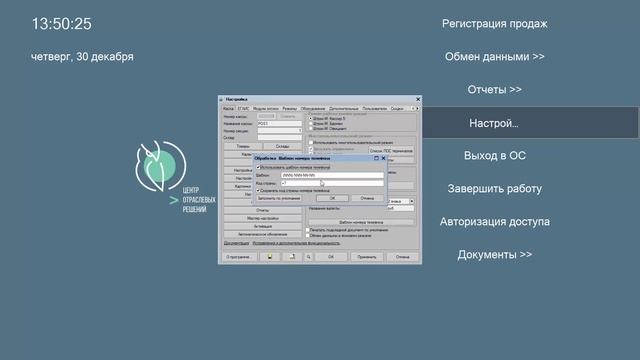Click the Список POS терминалов button
The image size is (640, 360).
tap(391, 151)
